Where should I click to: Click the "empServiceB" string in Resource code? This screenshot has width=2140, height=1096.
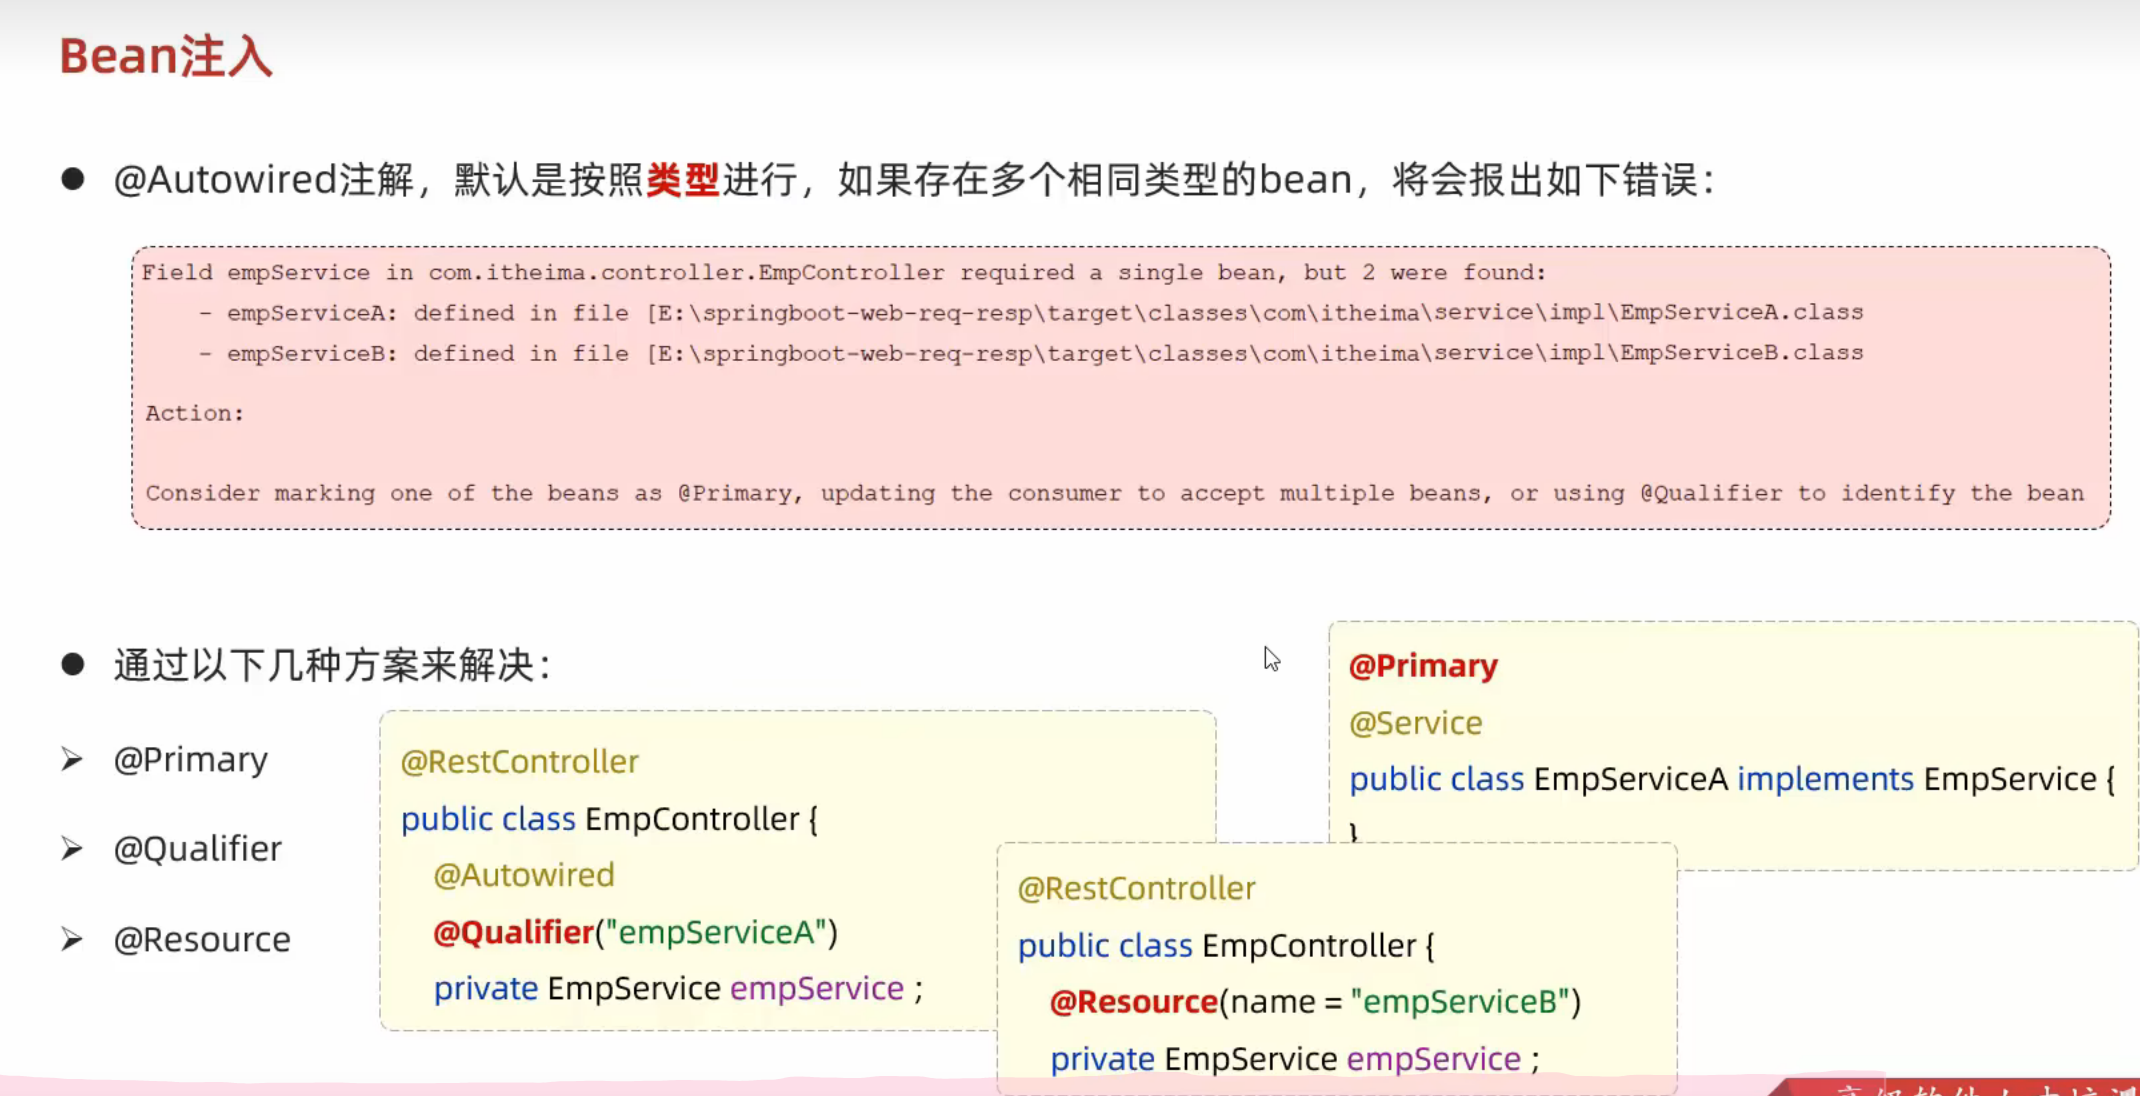pos(1460,1002)
